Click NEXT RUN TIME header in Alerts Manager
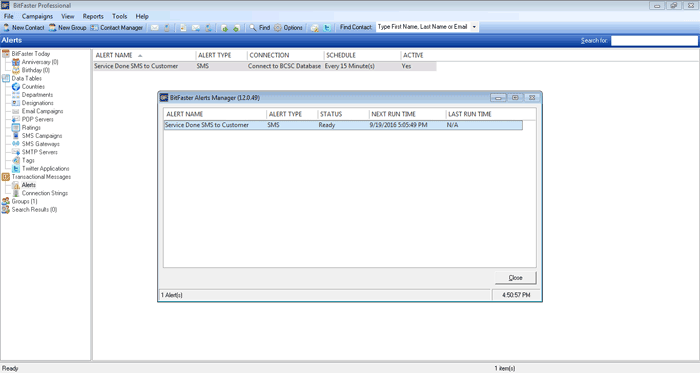Screen dimensions: 700x373 407,114
